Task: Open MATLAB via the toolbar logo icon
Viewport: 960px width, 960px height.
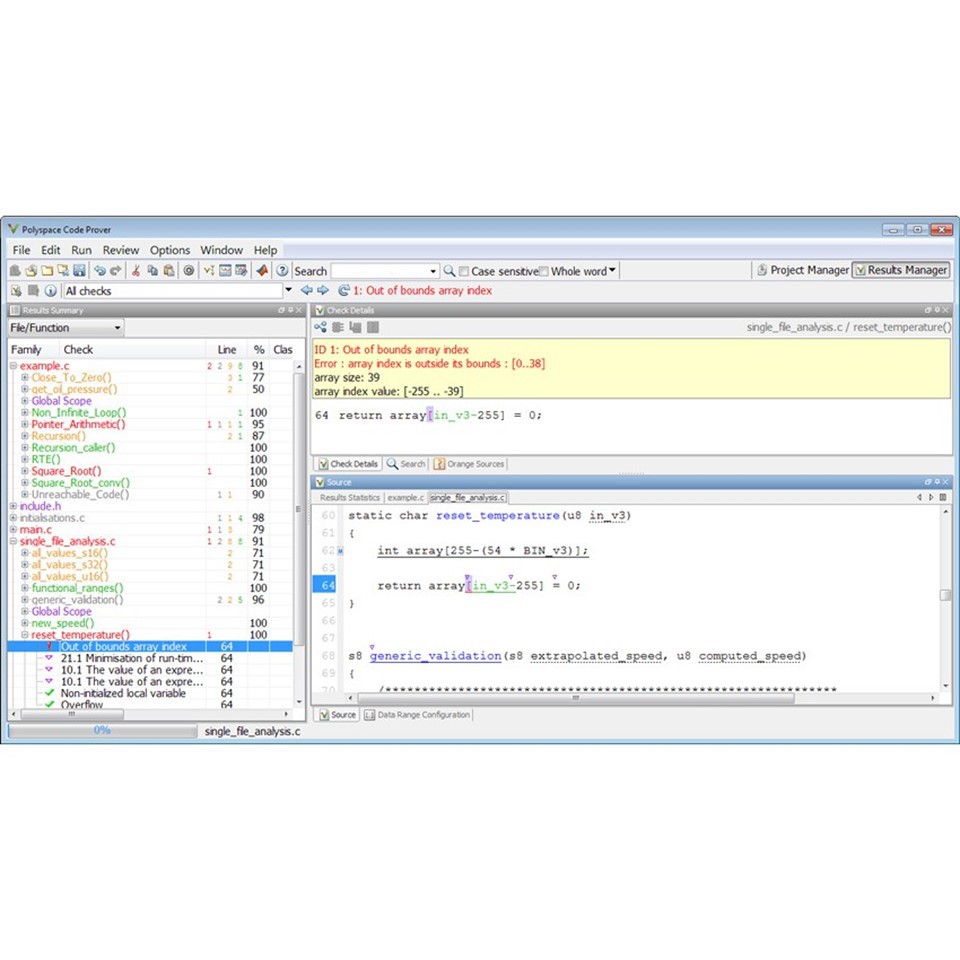Action: [262, 270]
